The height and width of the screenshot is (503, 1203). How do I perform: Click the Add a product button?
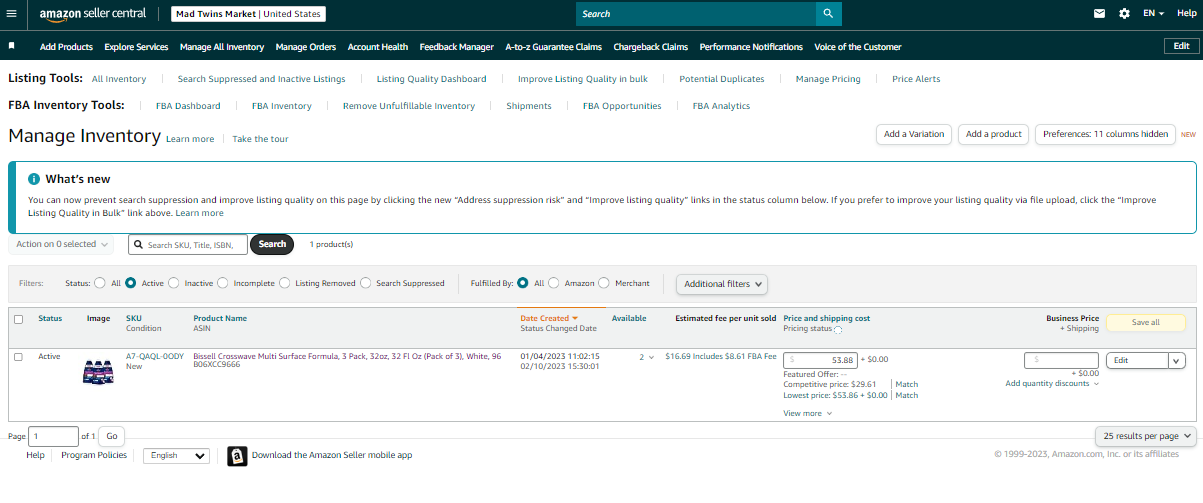993,134
